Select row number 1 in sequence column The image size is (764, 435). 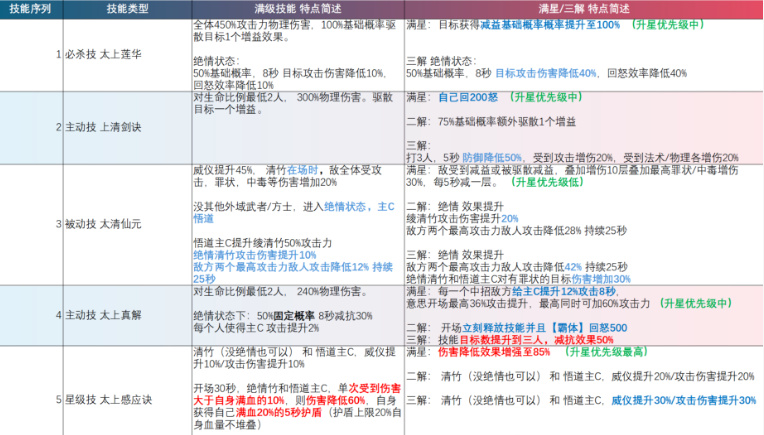coord(58,51)
